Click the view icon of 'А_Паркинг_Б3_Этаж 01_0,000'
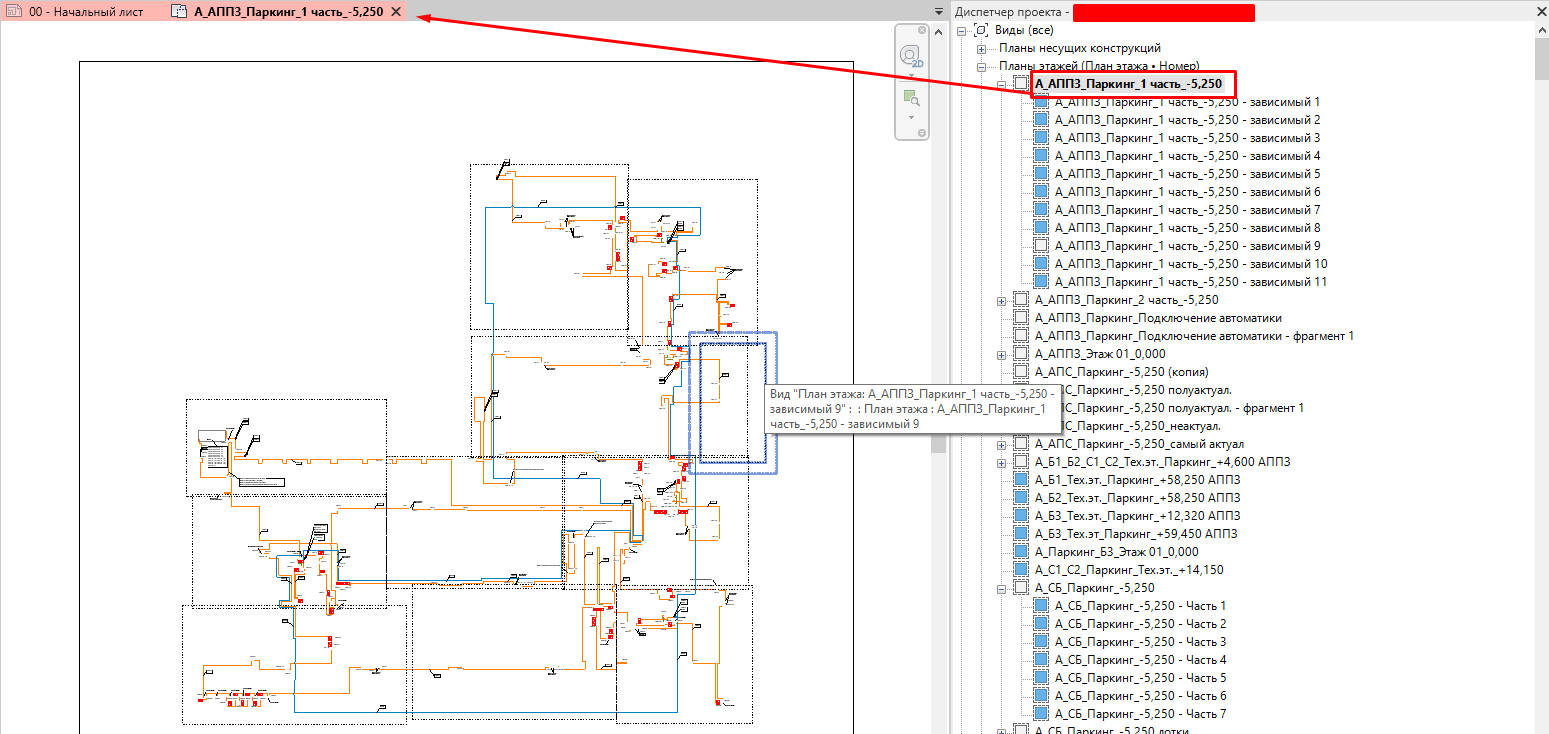This screenshot has width=1549, height=734. click(1021, 552)
